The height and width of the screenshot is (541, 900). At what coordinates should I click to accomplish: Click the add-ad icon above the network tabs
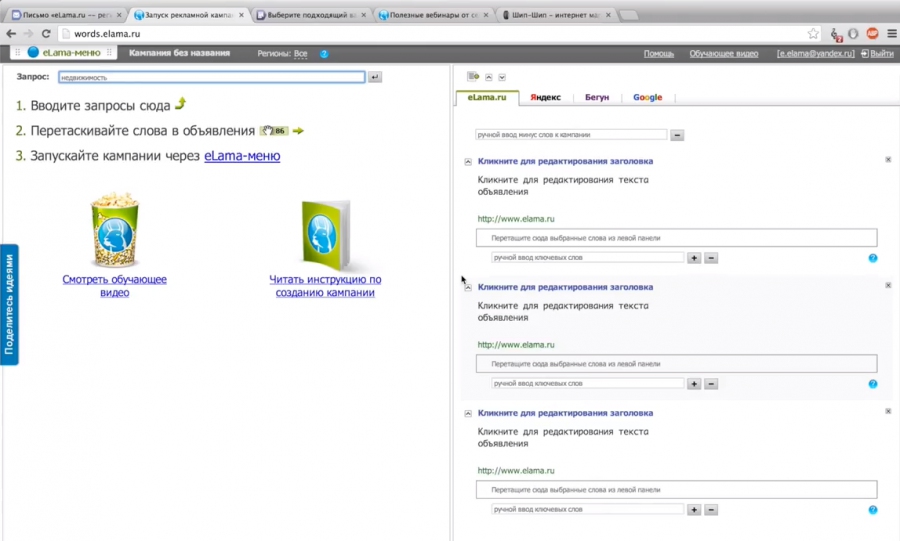tap(473, 77)
